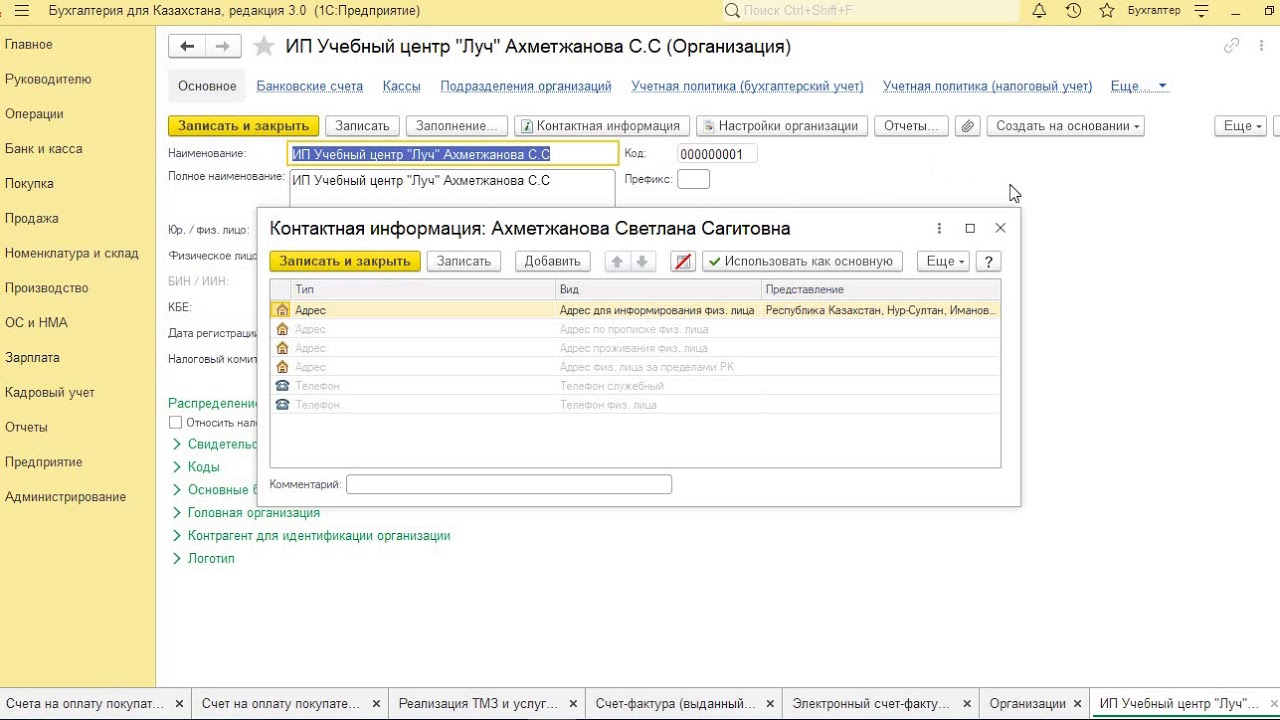Open dialog three-dot options menu
Viewport: 1280px width, 720px height.
click(939, 228)
